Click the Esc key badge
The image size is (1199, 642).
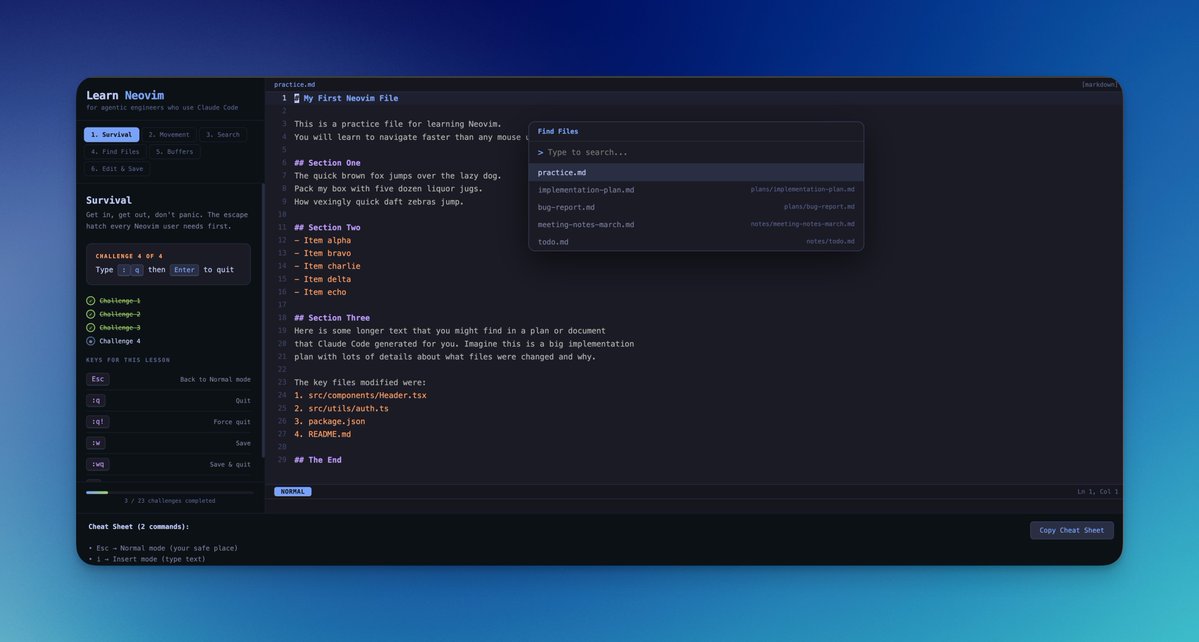pyautogui.click(x=98, y=379)
